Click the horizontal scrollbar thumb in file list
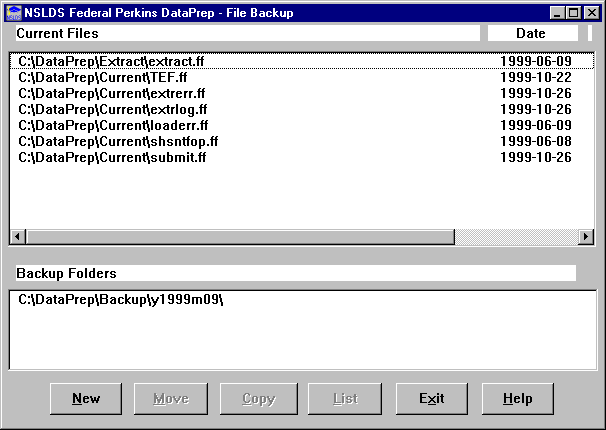Image resolution: width=606 pixels, height=430 pixels. [x=240, y=236]
